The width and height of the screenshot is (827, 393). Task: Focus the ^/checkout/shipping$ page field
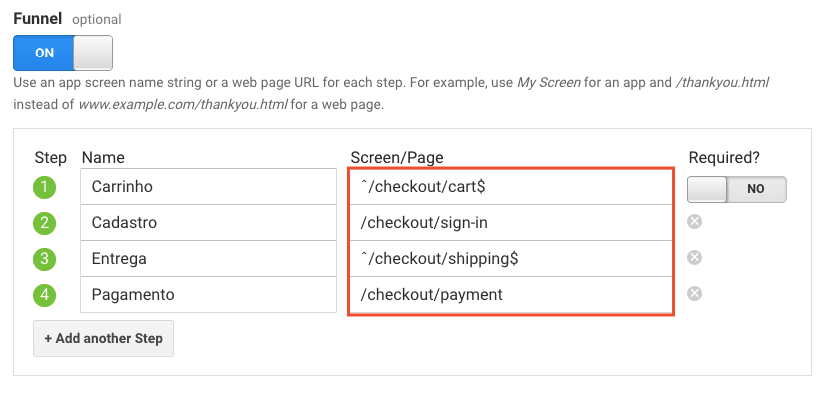pos(511,258)
